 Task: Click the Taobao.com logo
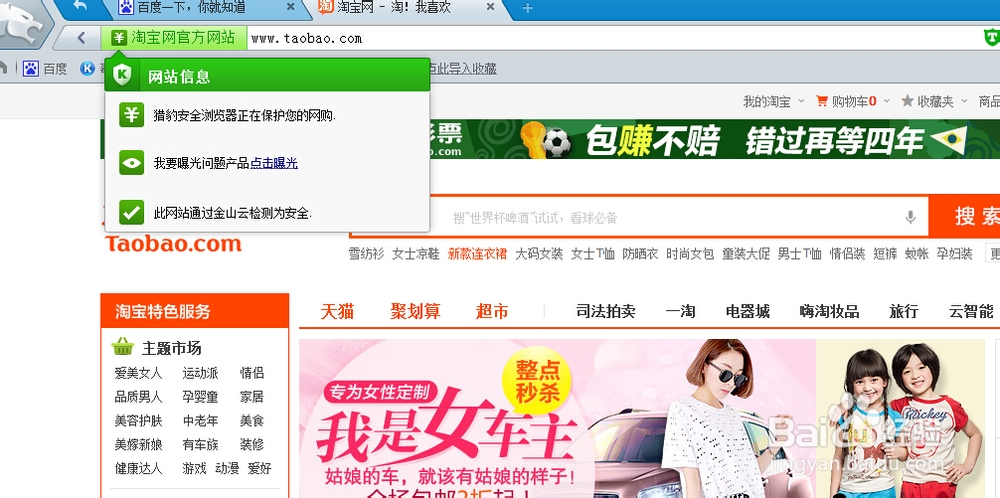coord(173,243)
